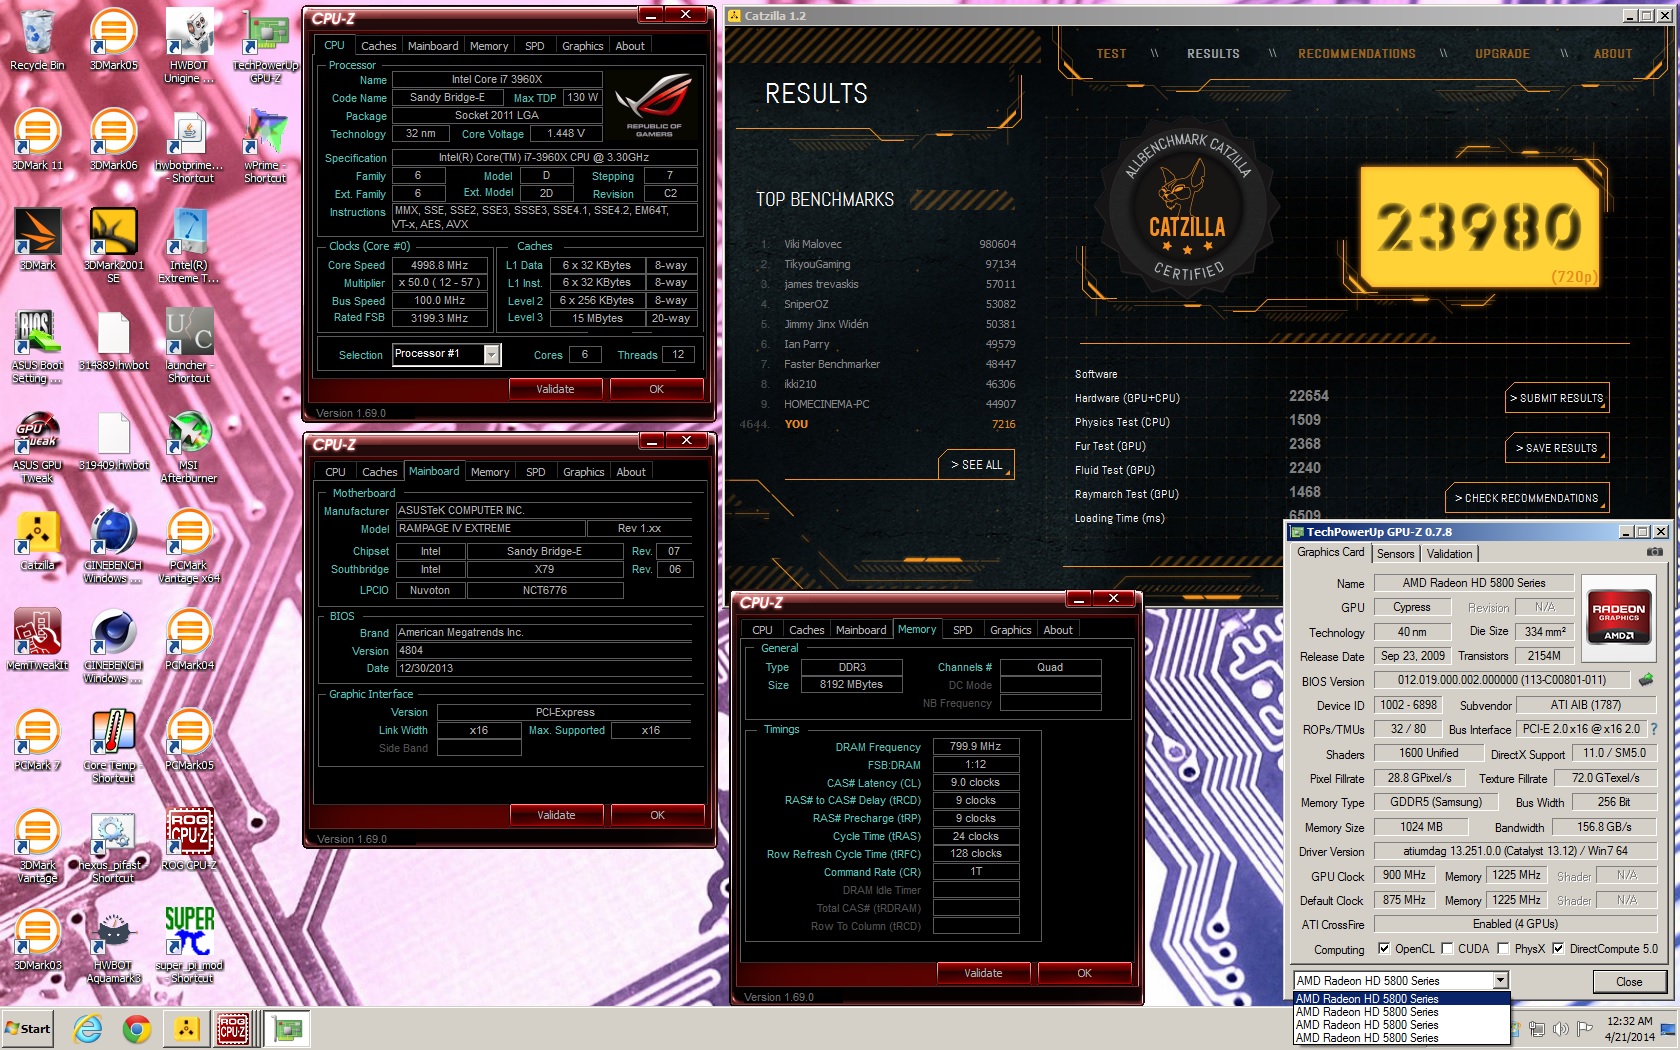
Task: Open the MSI Afterburner desktop icon
Action: coord(189,446)
